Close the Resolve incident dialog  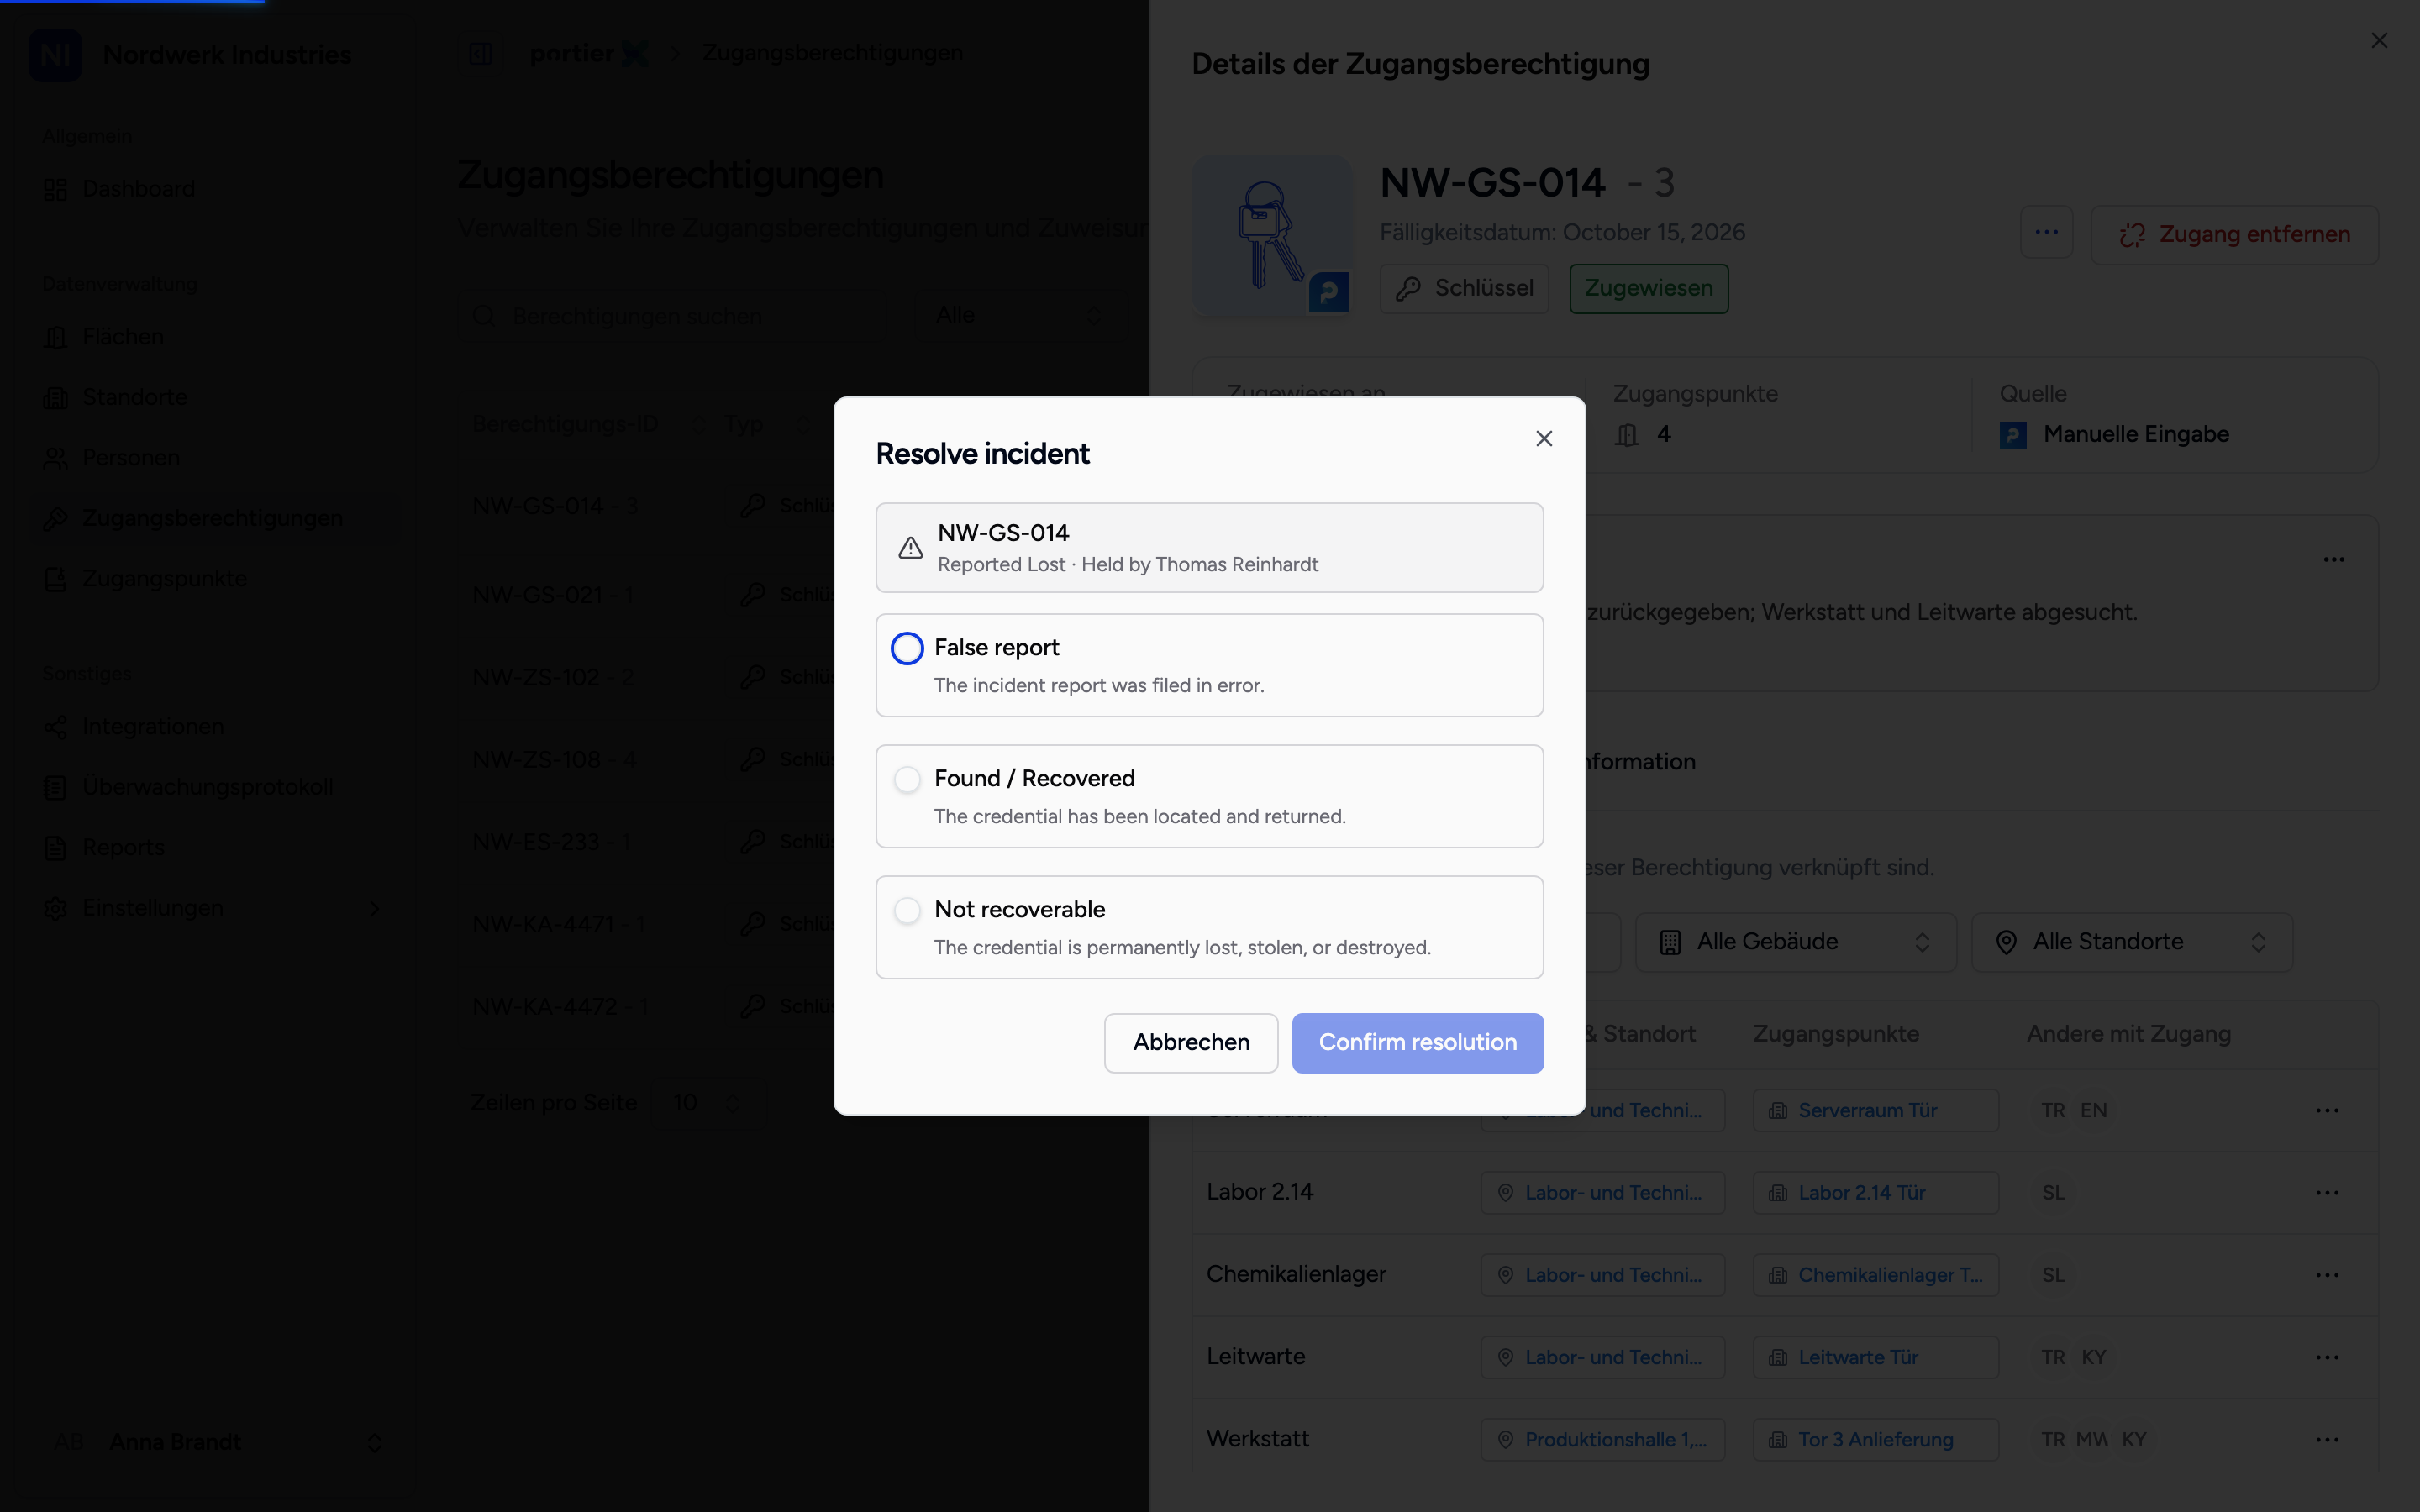(1544, 439)
